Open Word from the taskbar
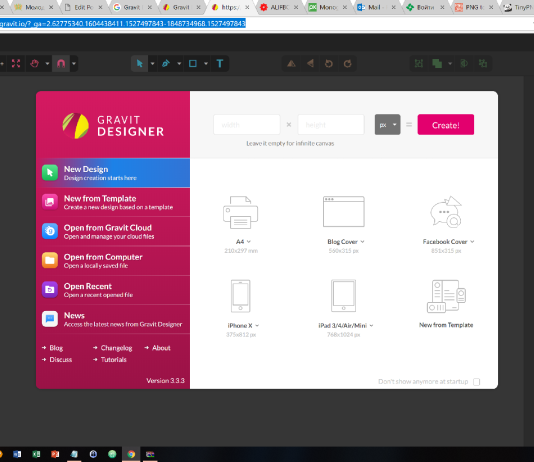Viewport: 534px width, 462px height. click(17, 454)
